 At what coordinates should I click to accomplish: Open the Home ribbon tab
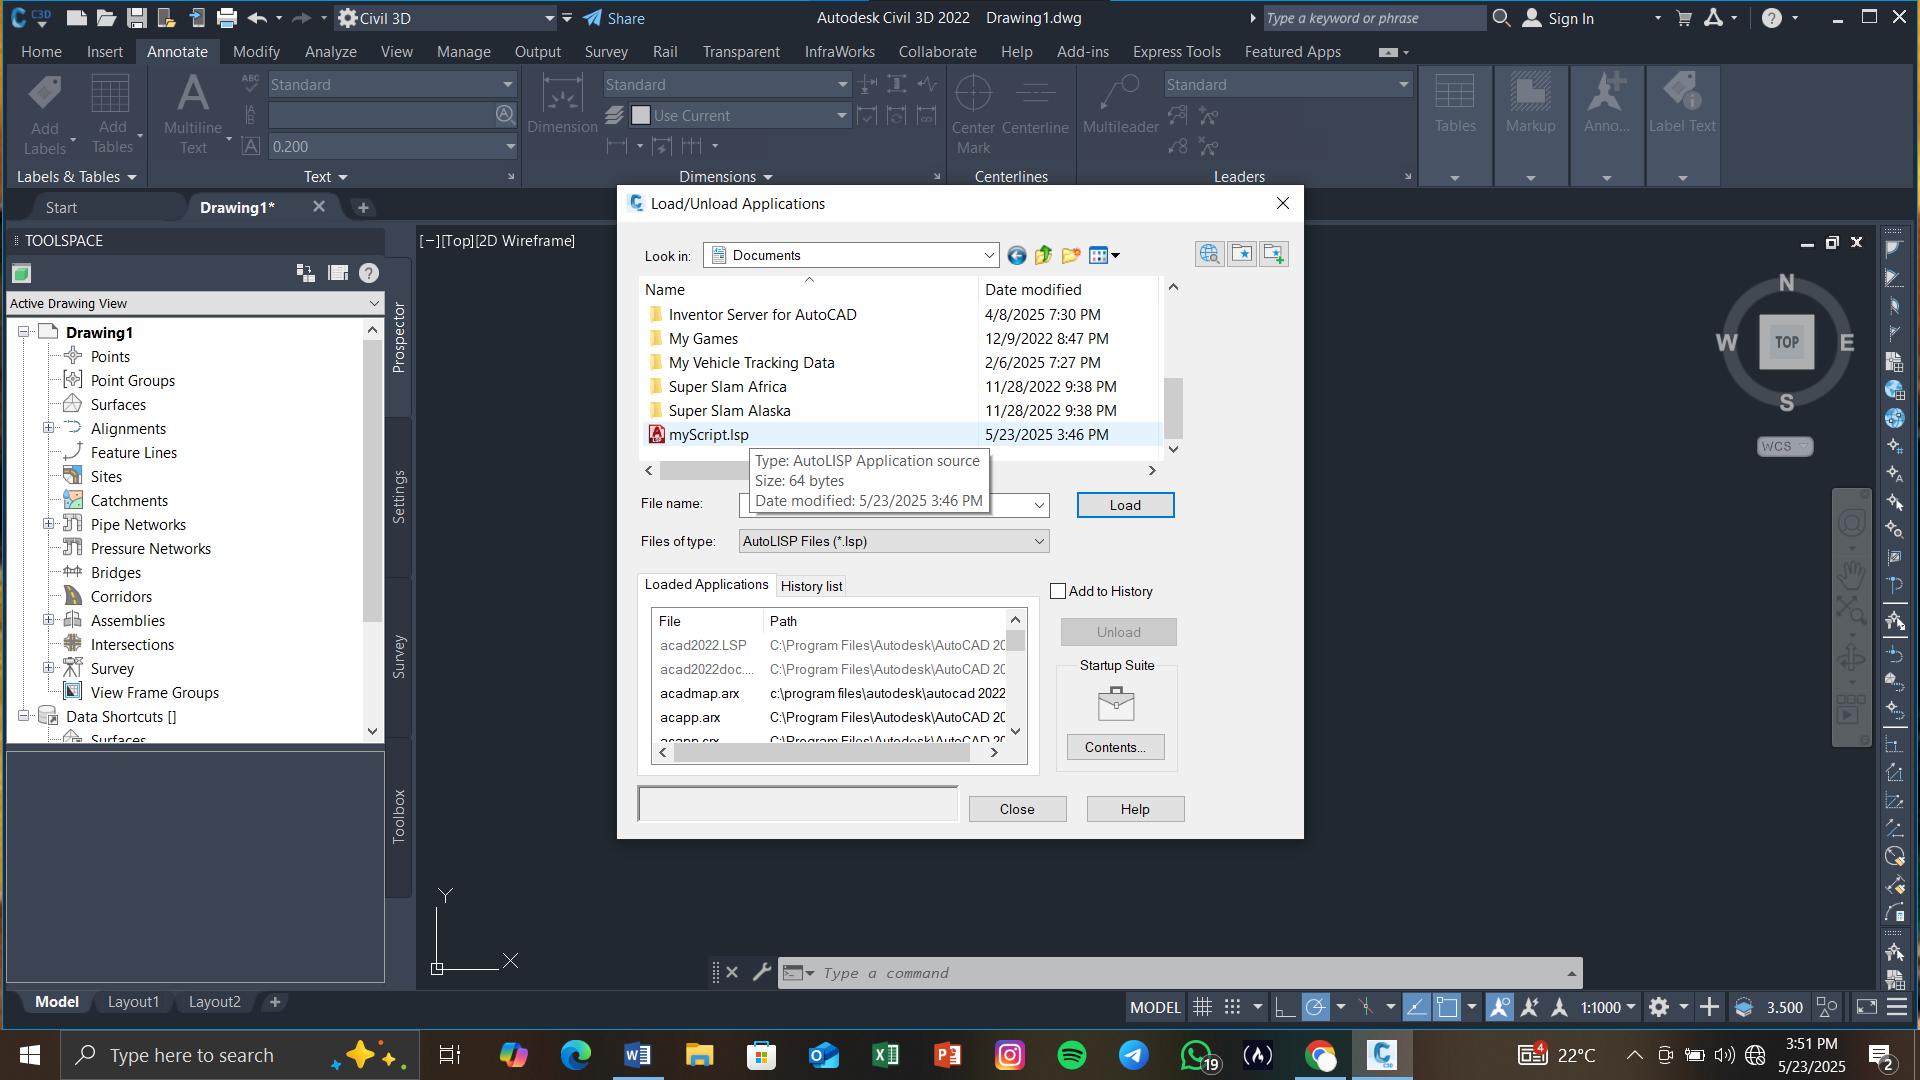41,52
